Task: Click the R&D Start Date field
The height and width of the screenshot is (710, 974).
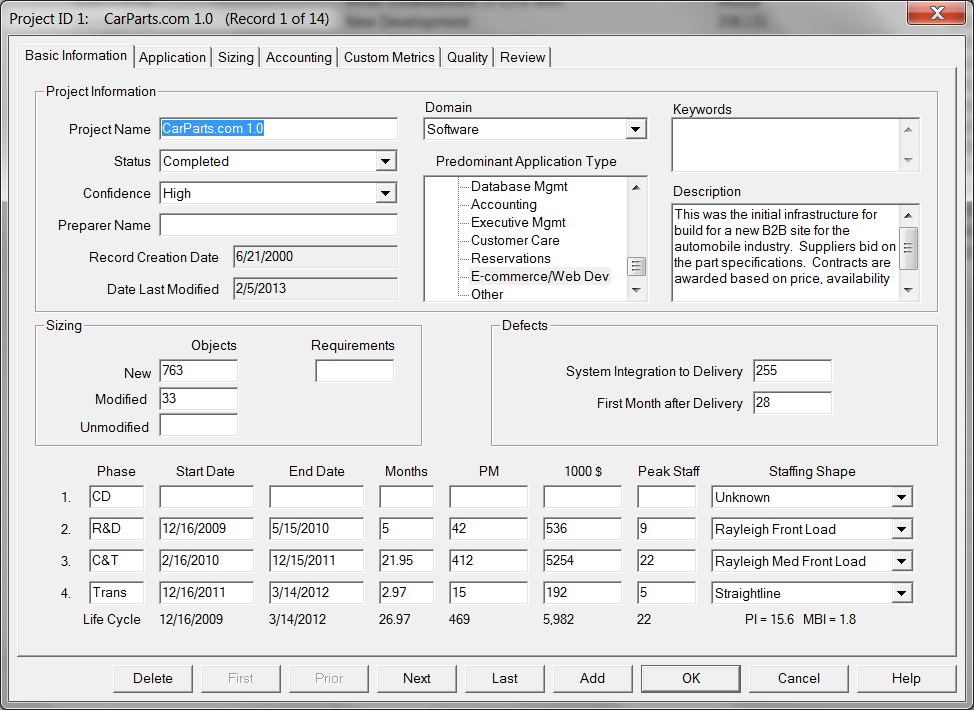Action: (206, 529)
